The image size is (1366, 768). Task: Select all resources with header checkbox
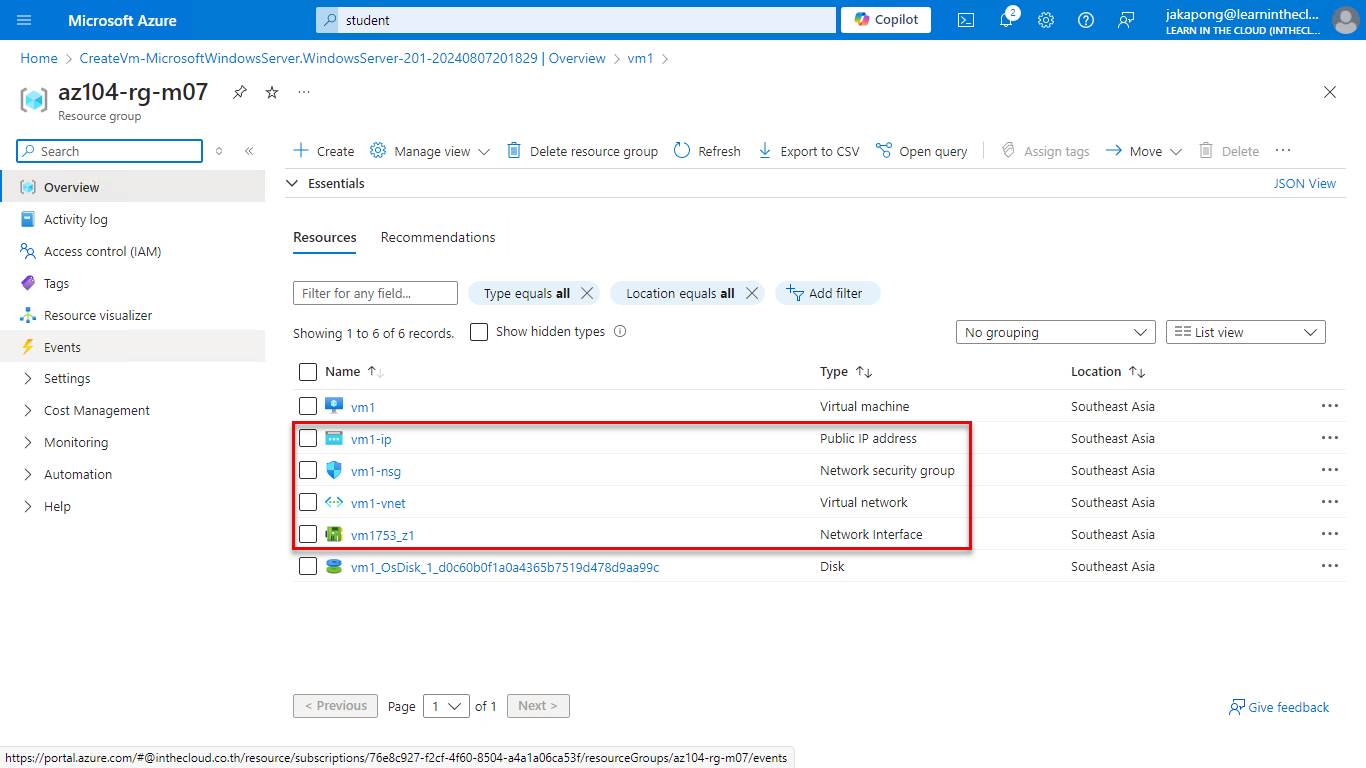[308, 372]
